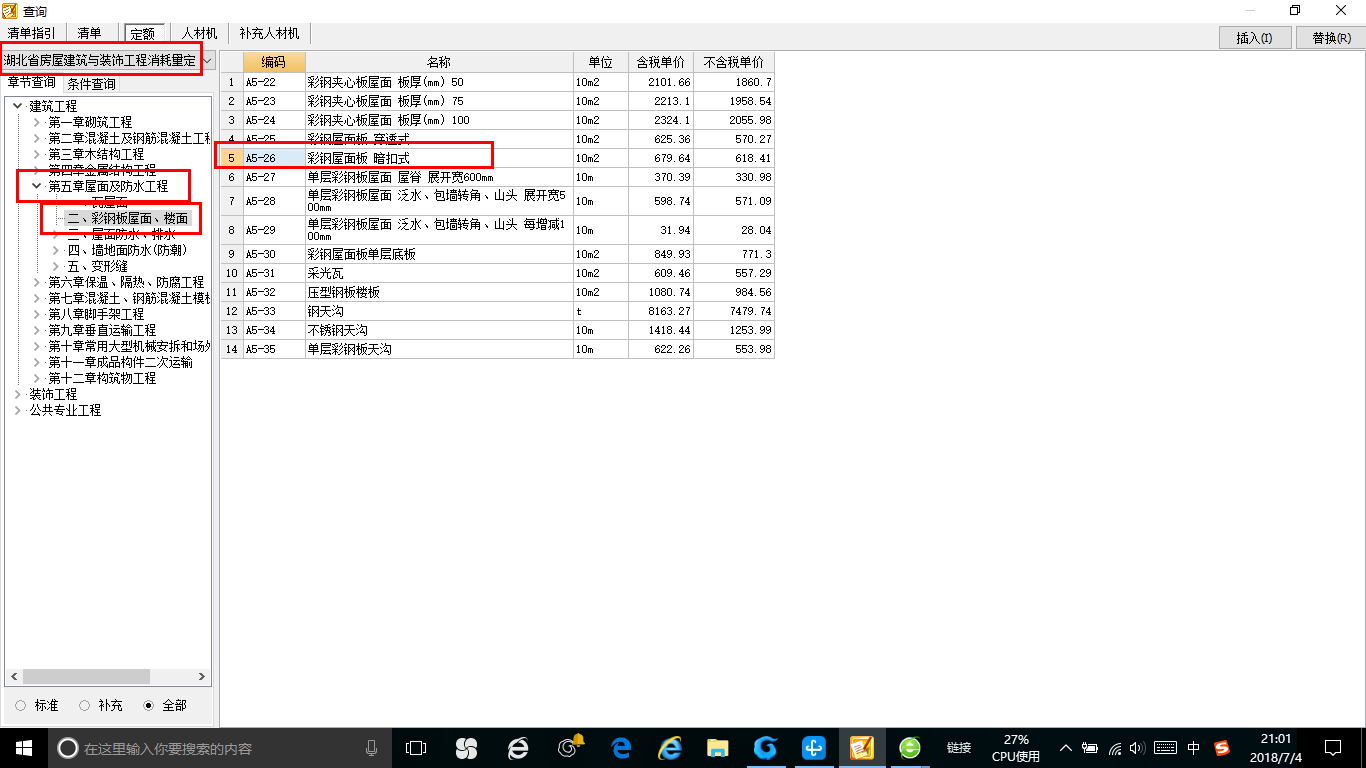Viewport: 1366px width, 768px height.
Task: Select the A5-22 code cell
Action: pyautogui.click(x=274, y=82)
